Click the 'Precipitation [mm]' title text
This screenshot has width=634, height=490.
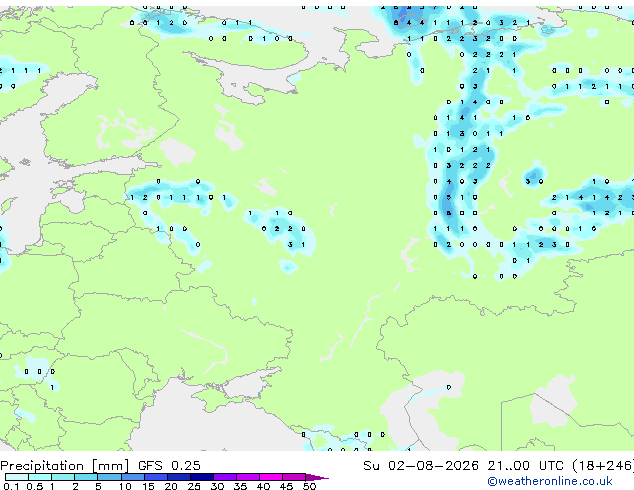pyautogui.click(x=65, y=466)
